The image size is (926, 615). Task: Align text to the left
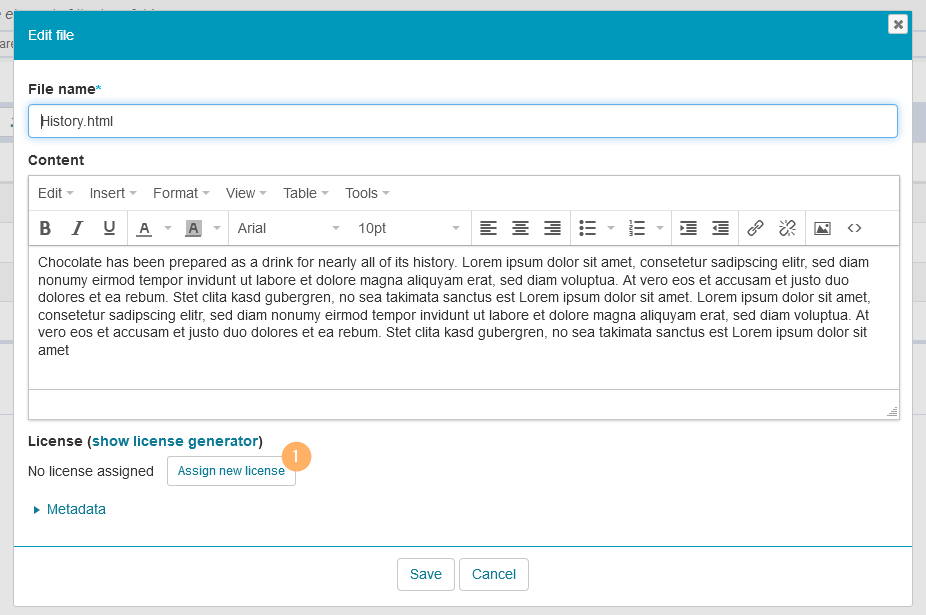488,228
